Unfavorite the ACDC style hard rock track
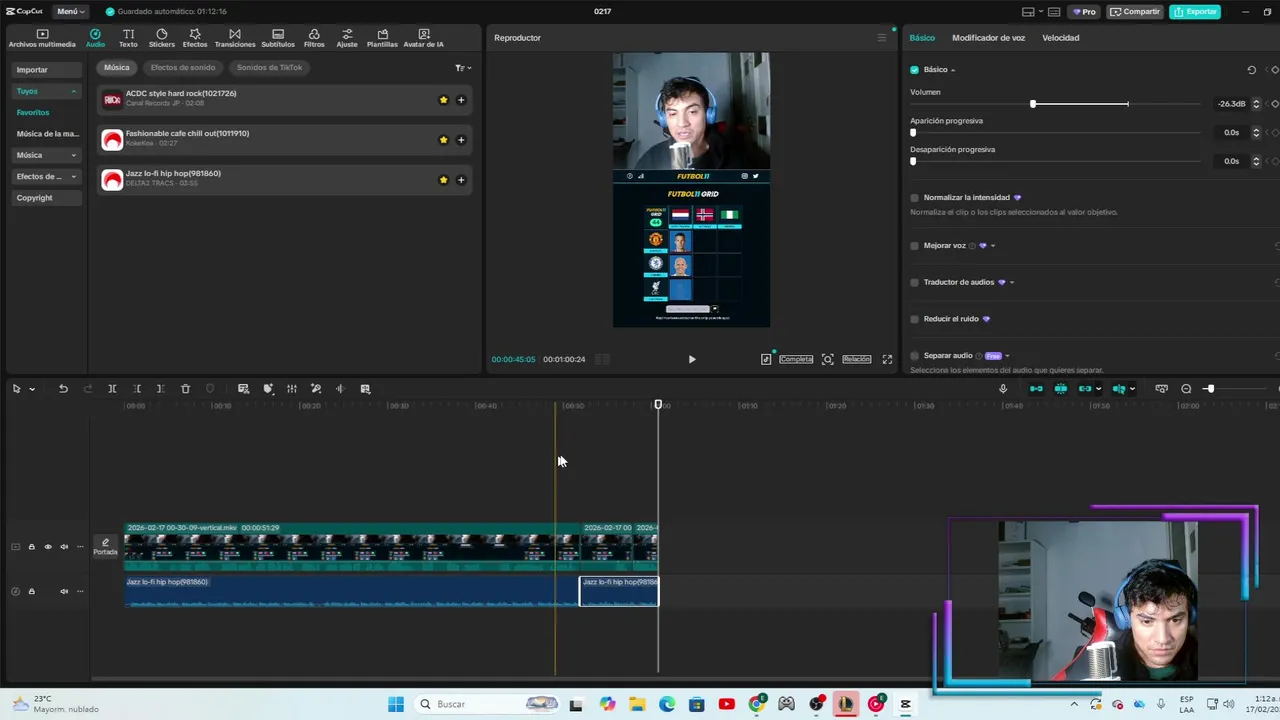Screen dimensions: 1280x720 (443, 100)
